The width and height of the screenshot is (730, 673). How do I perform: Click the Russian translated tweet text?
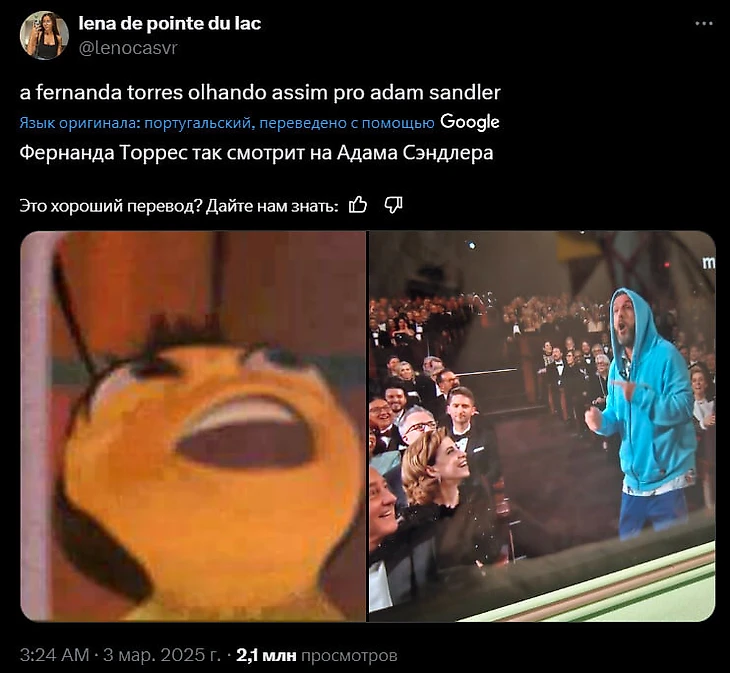257,152
